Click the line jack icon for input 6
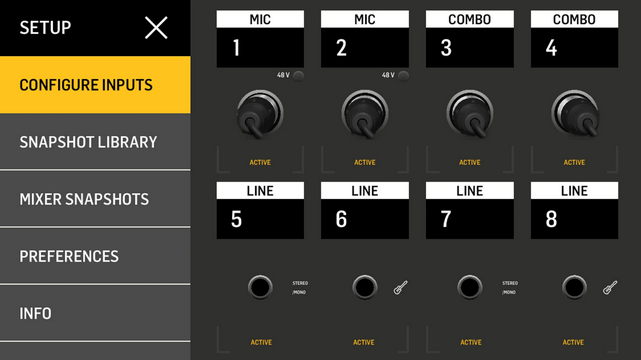 [365, 287]
